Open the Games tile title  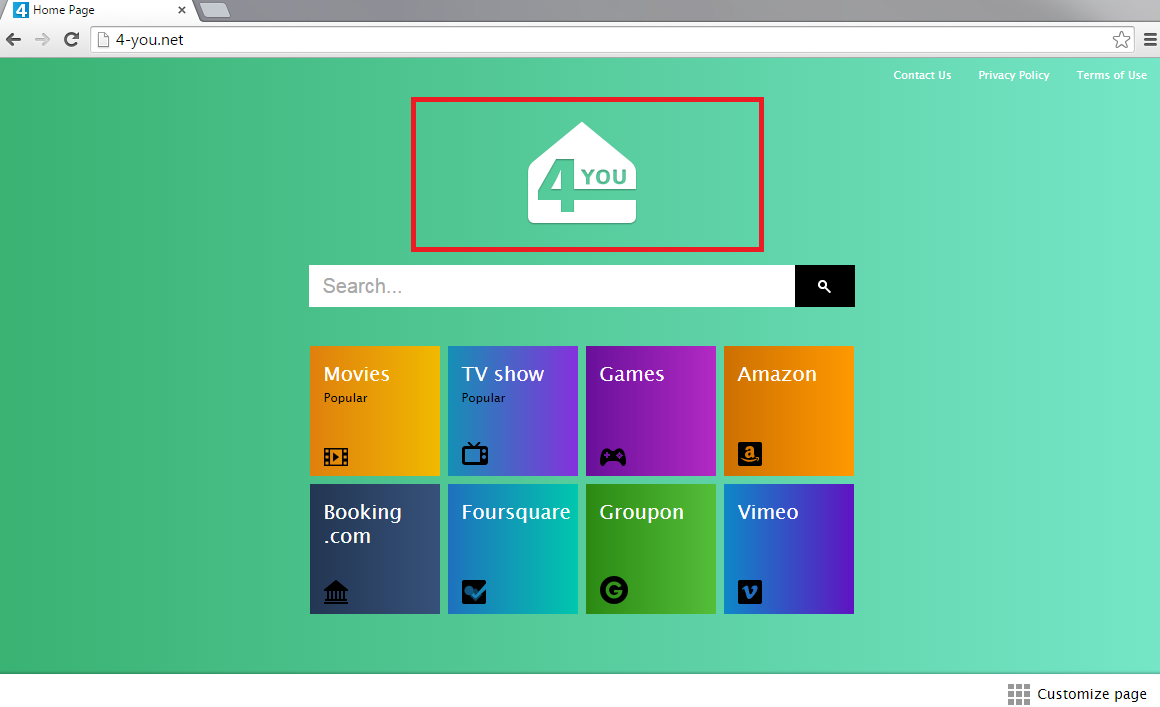(632, 374)
